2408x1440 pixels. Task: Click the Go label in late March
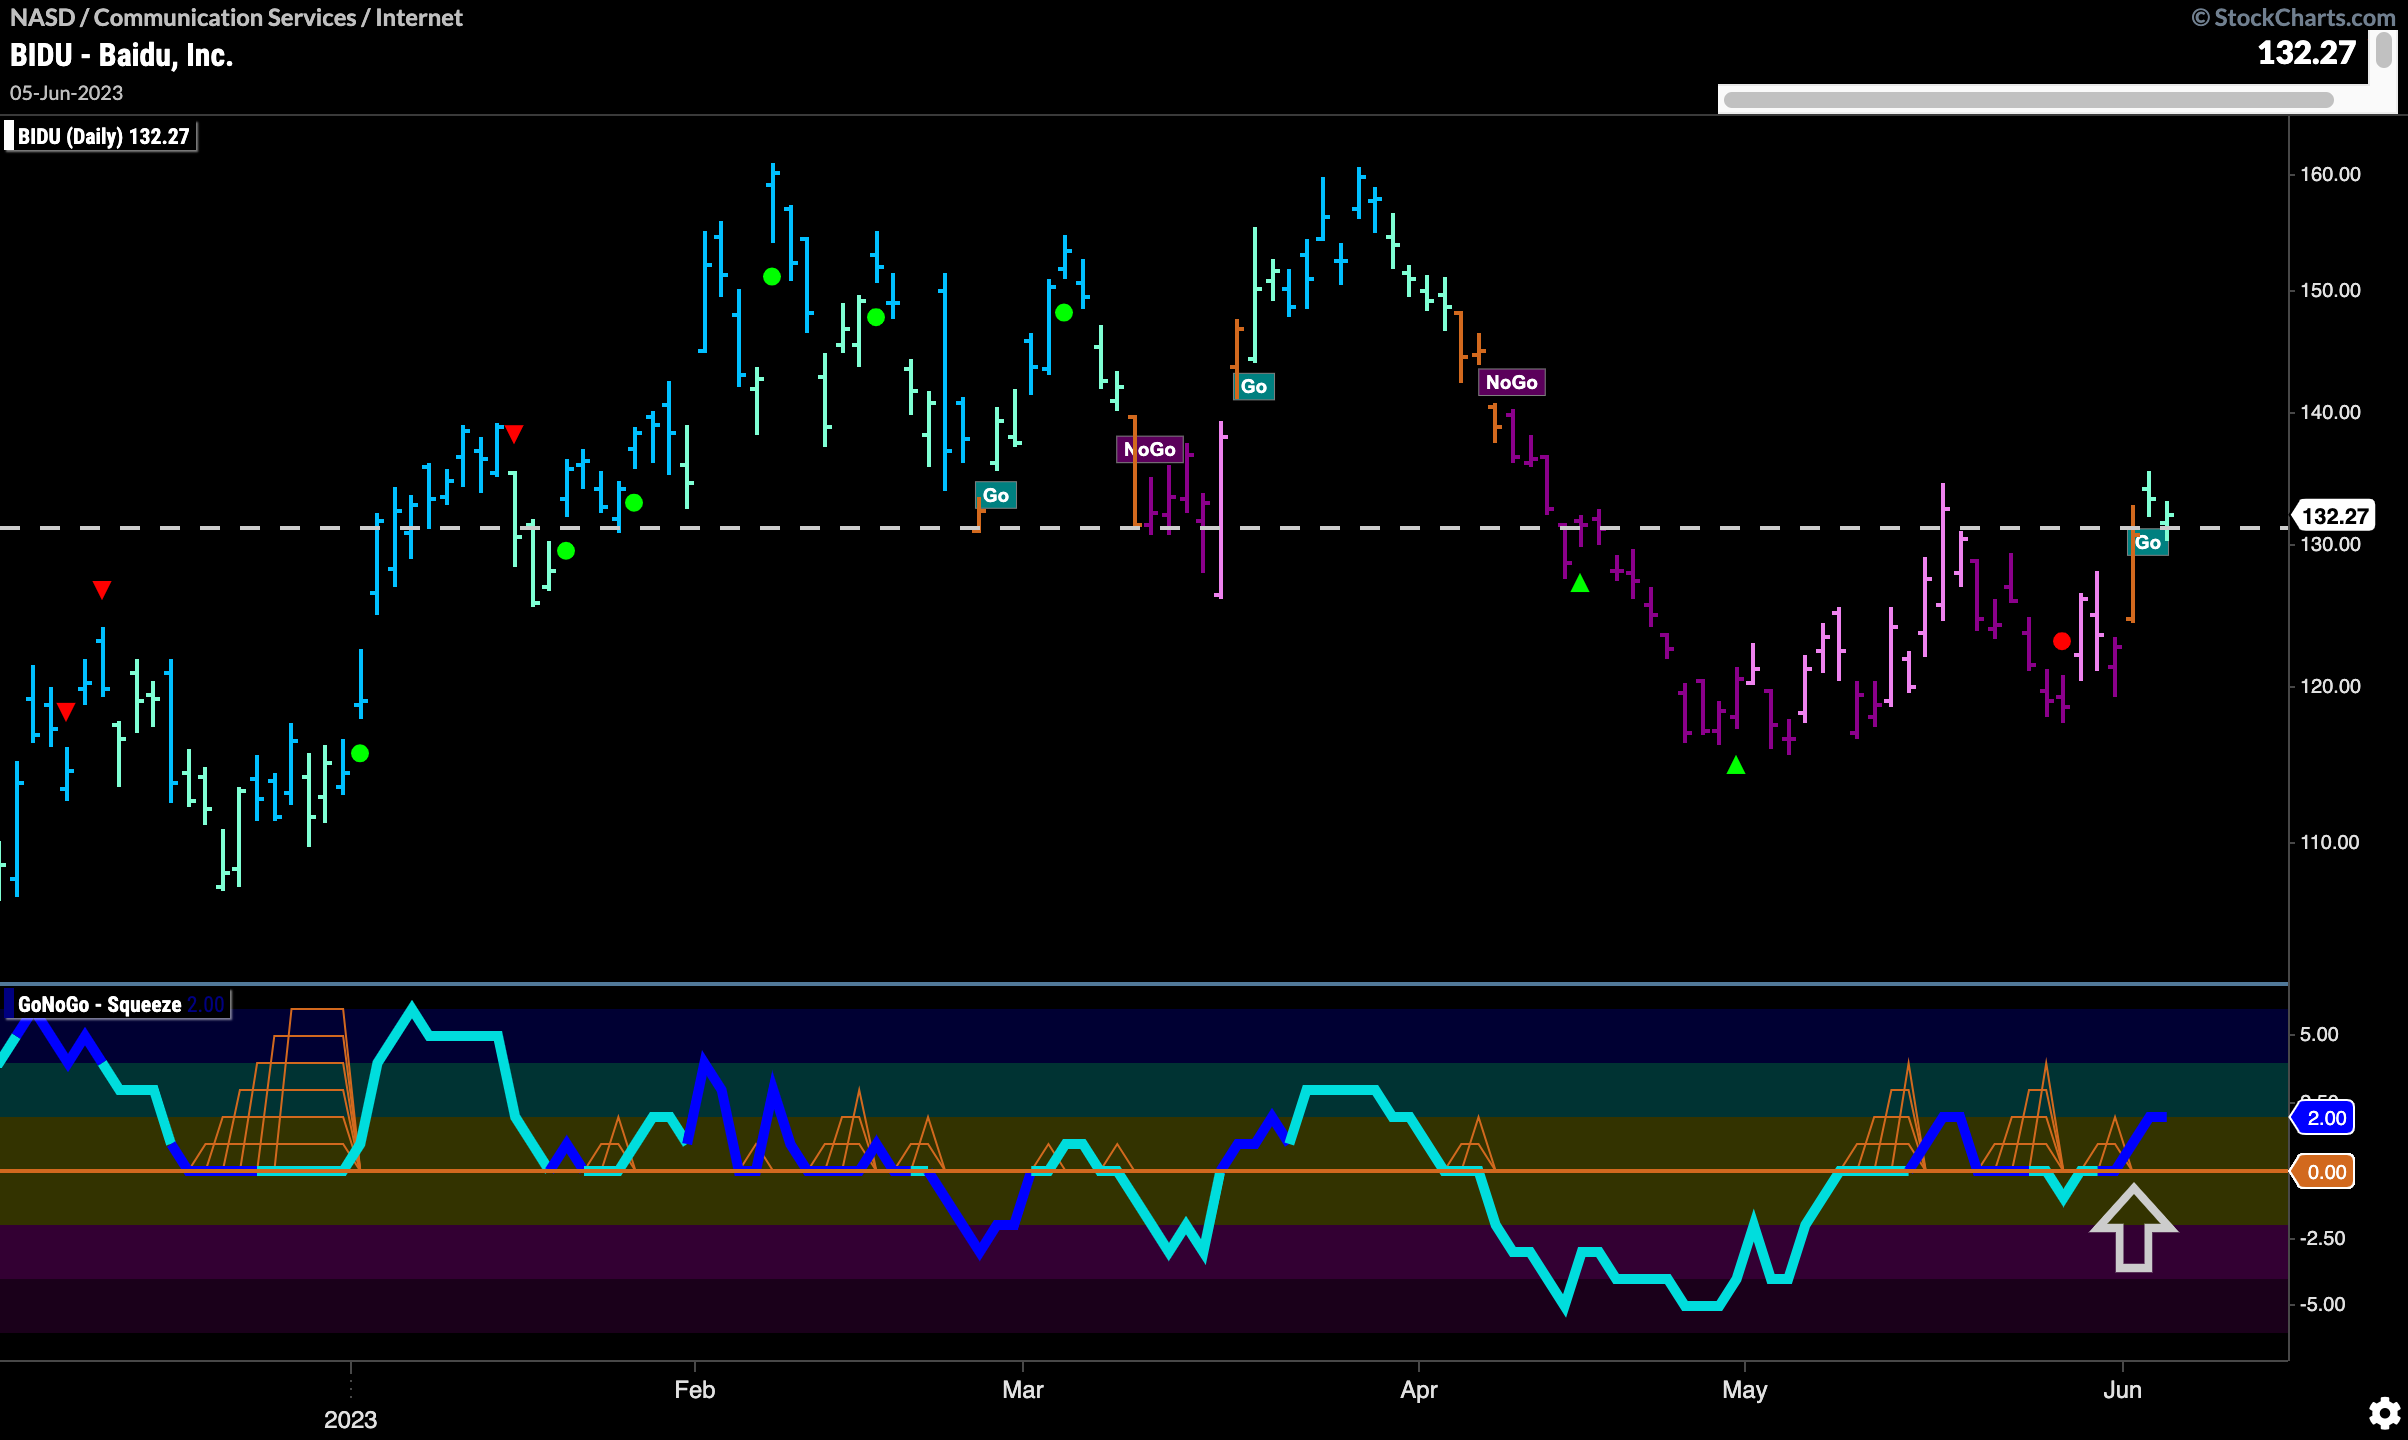click(x=1254, y=386)
